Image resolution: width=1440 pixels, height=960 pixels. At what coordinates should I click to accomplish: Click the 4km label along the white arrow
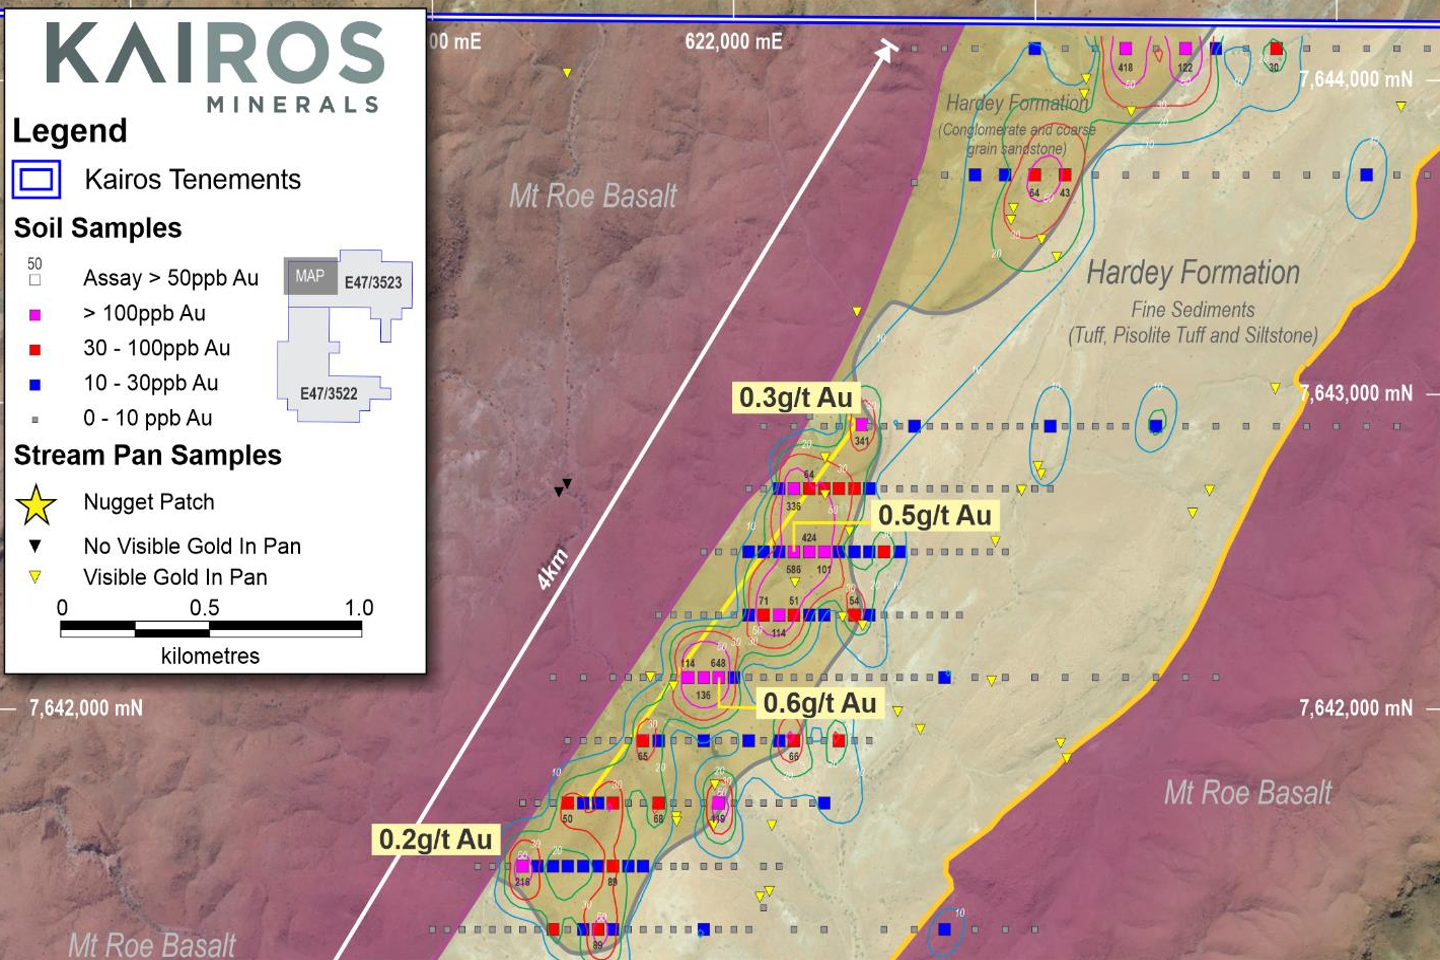tap(552, 569)
